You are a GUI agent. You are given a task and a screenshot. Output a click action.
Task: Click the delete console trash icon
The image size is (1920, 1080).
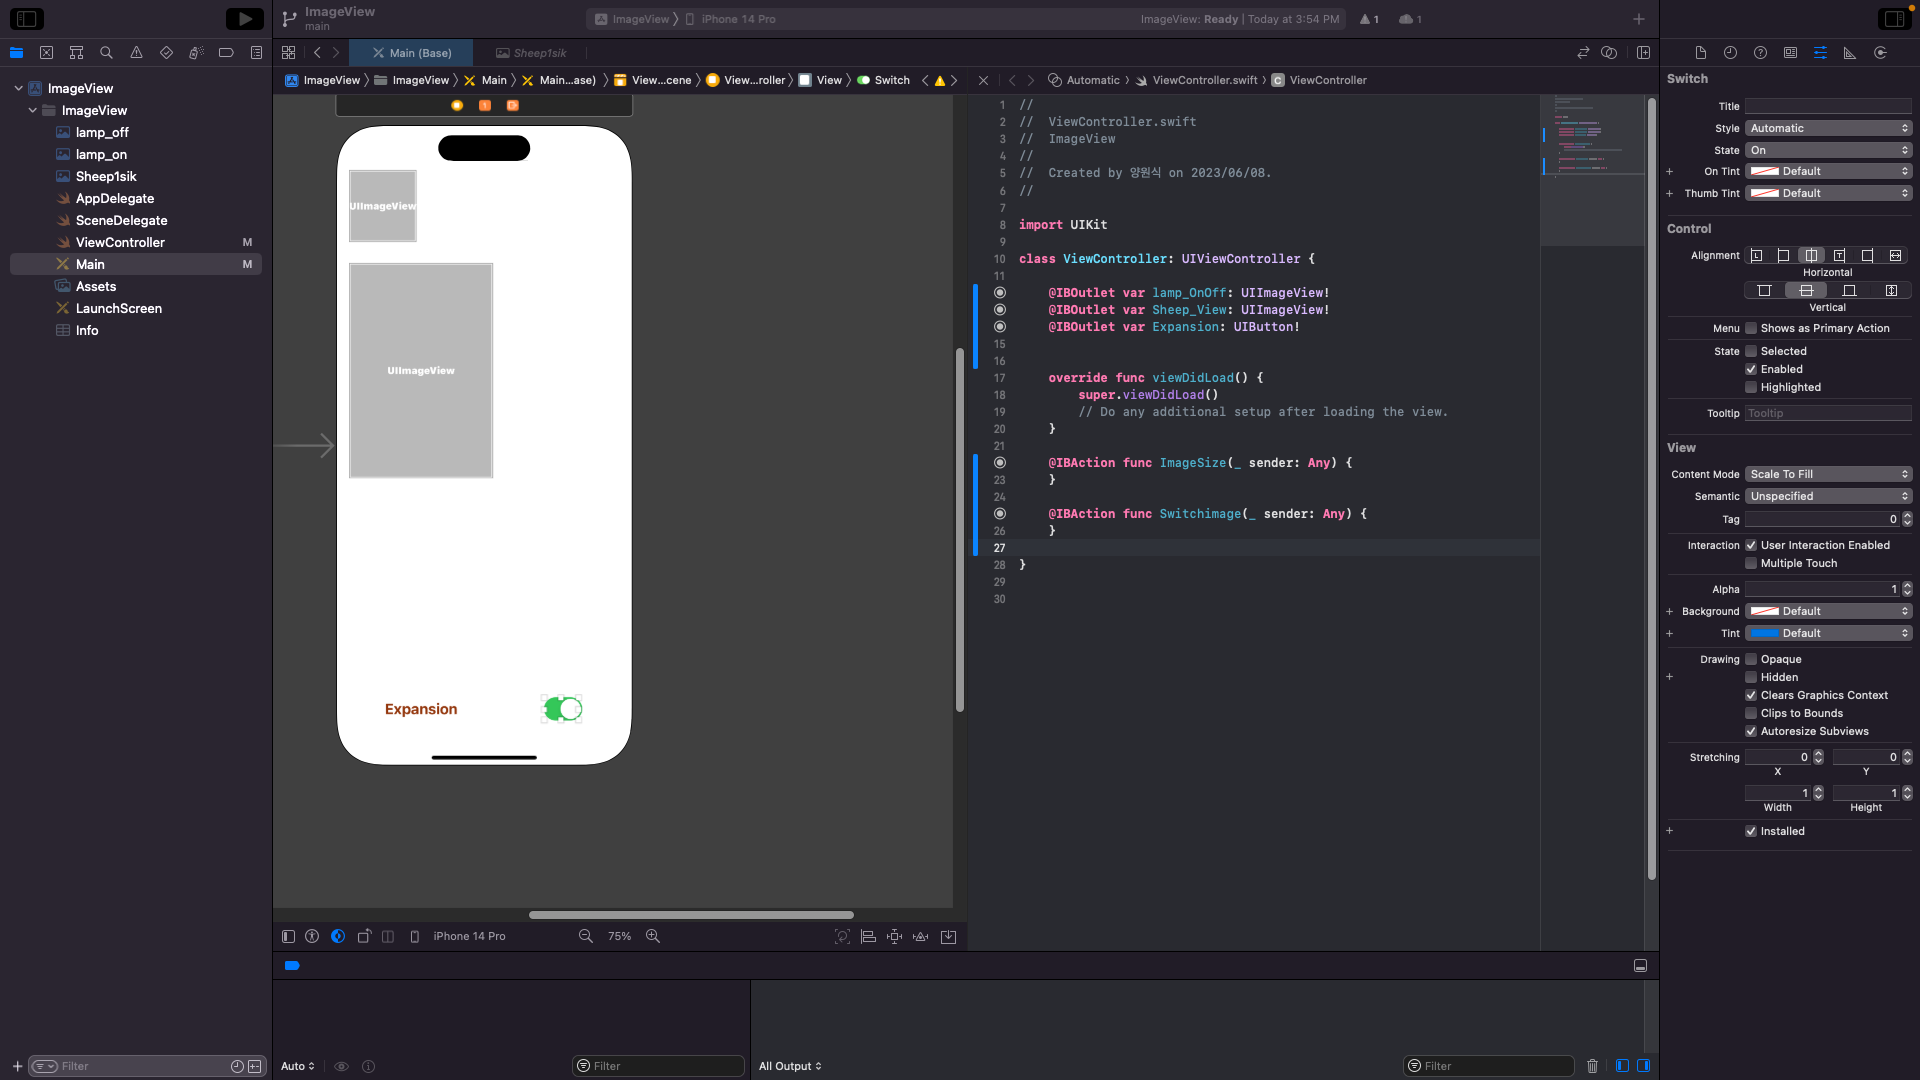[x=1592, y=1066]
